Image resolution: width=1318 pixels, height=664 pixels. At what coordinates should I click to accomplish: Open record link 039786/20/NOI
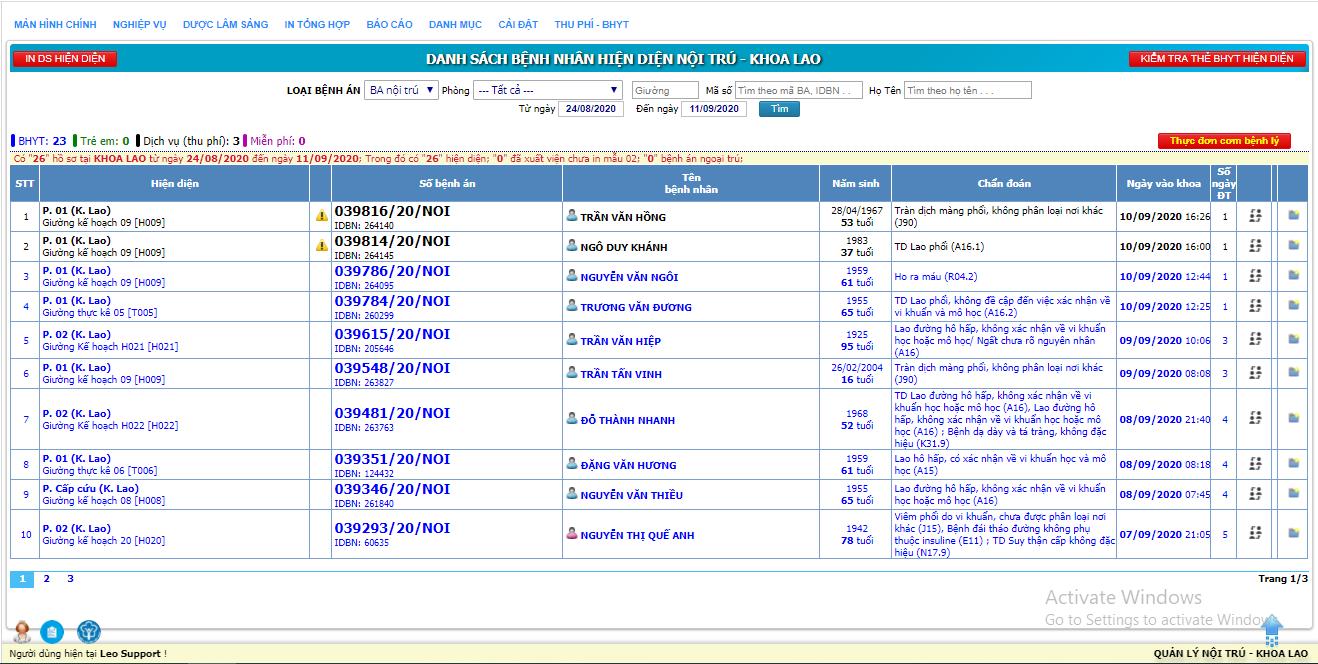392,271
